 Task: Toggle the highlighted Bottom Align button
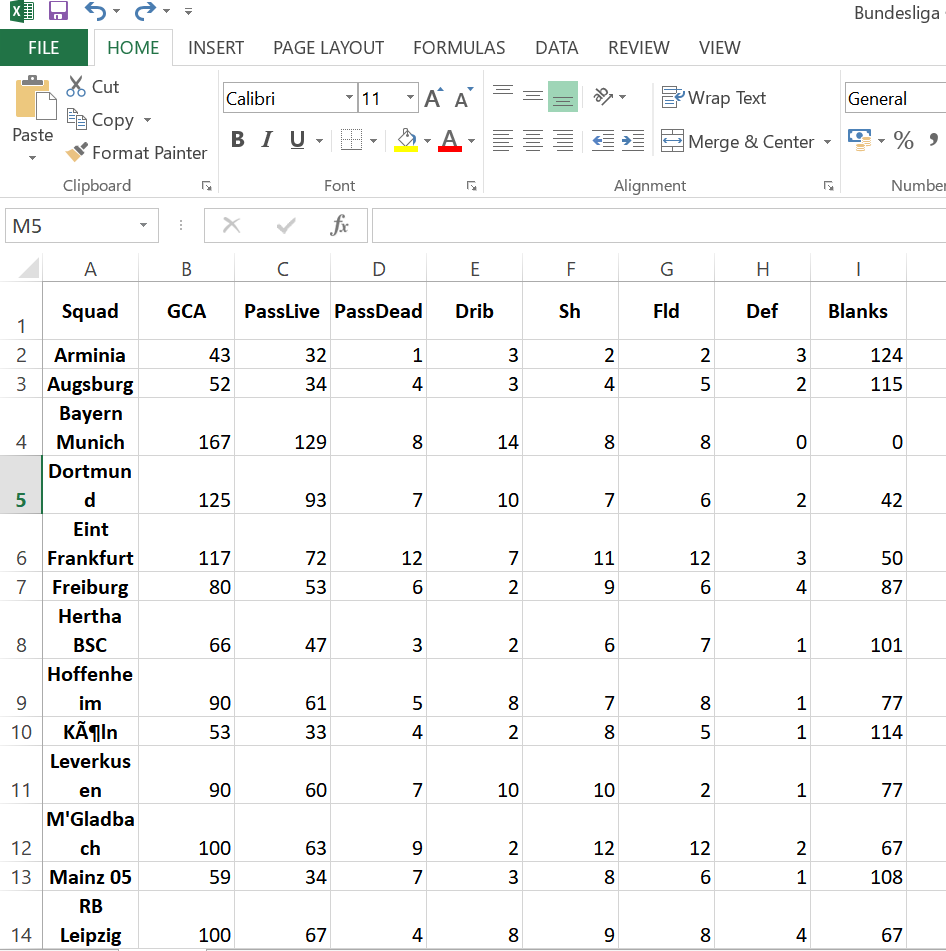563,96
